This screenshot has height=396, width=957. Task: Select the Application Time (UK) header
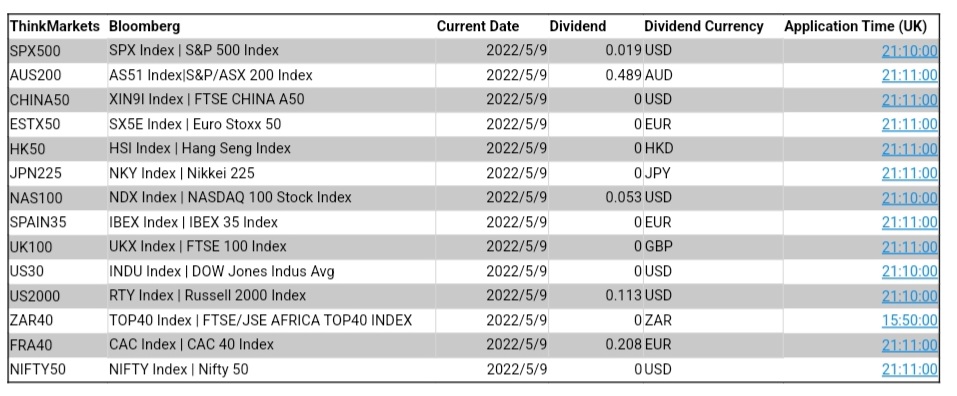pyautogui.click(x=855, y=26)
